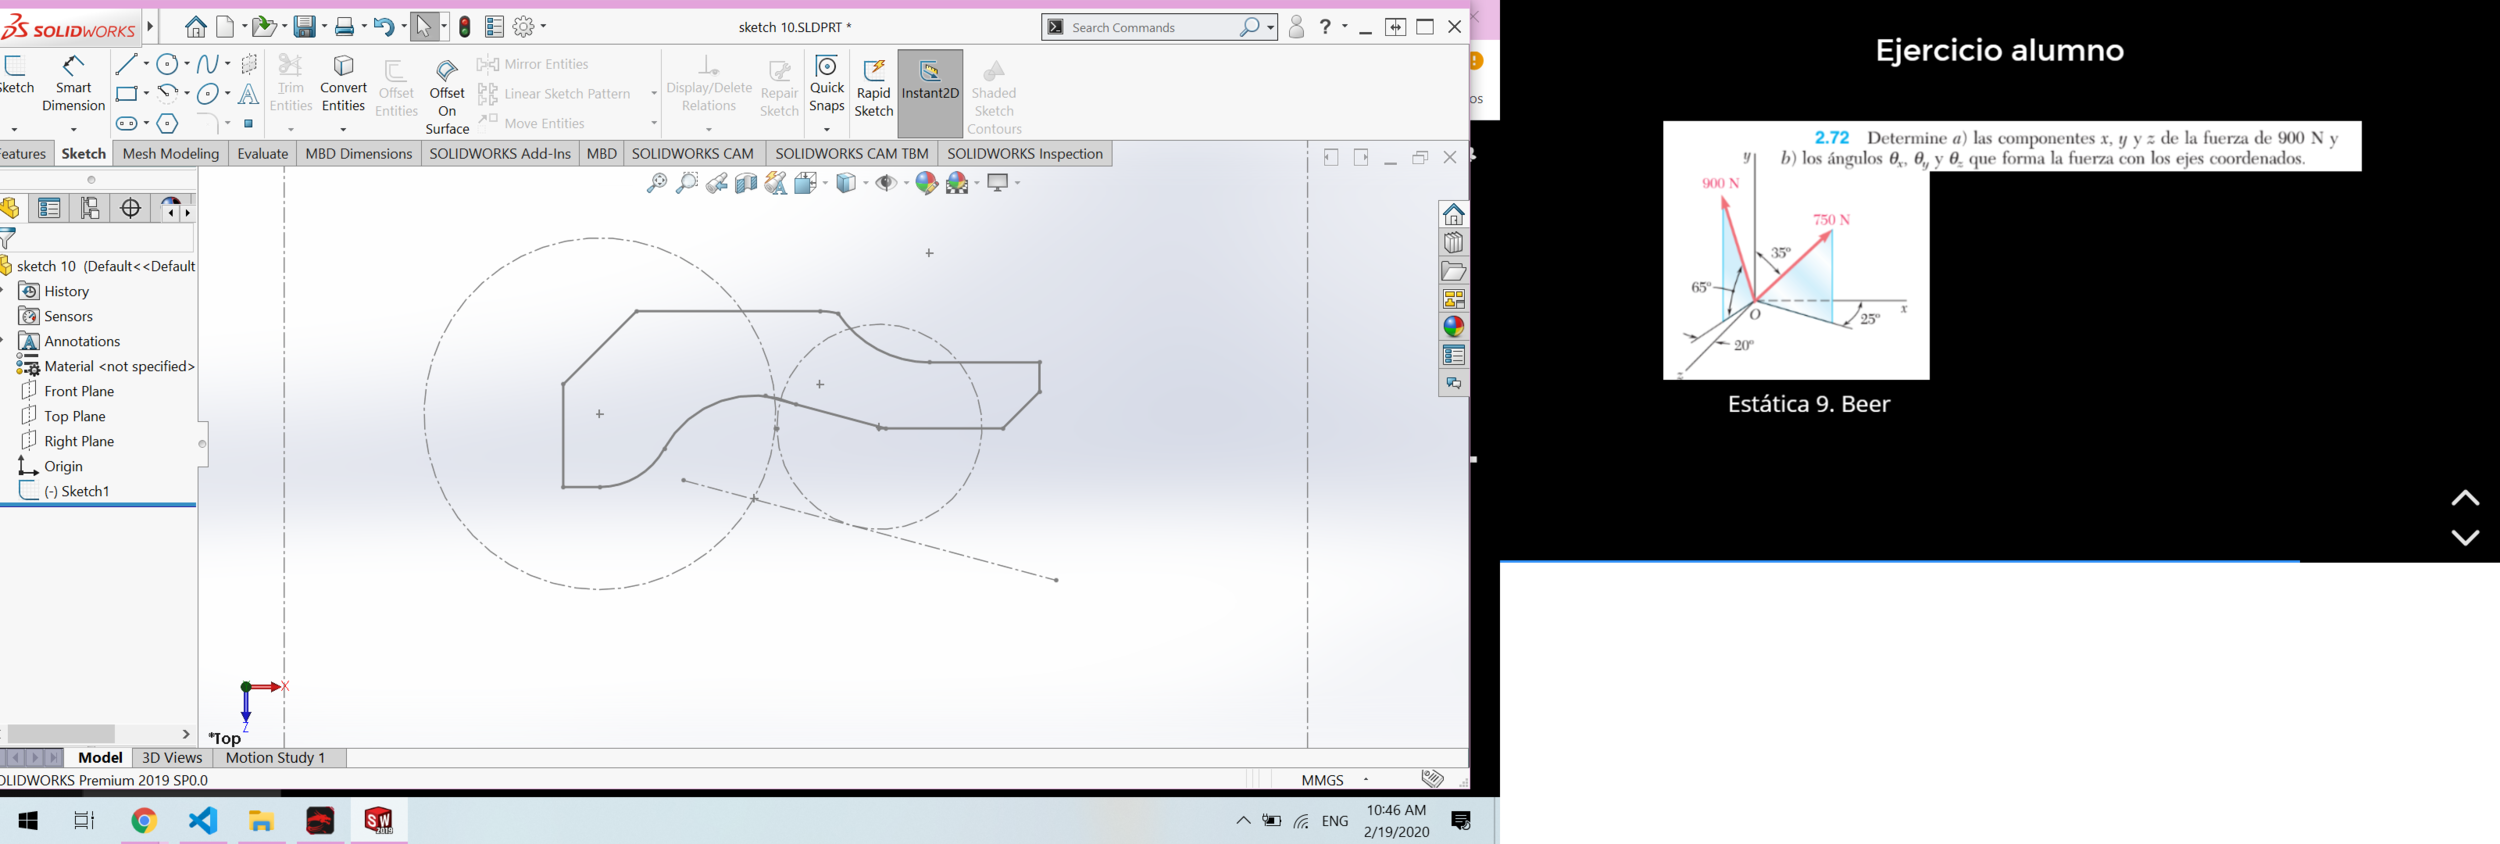Select the Point sketch tool
The height and width of the screenshot is (844, 2500).
pos(248,124)
